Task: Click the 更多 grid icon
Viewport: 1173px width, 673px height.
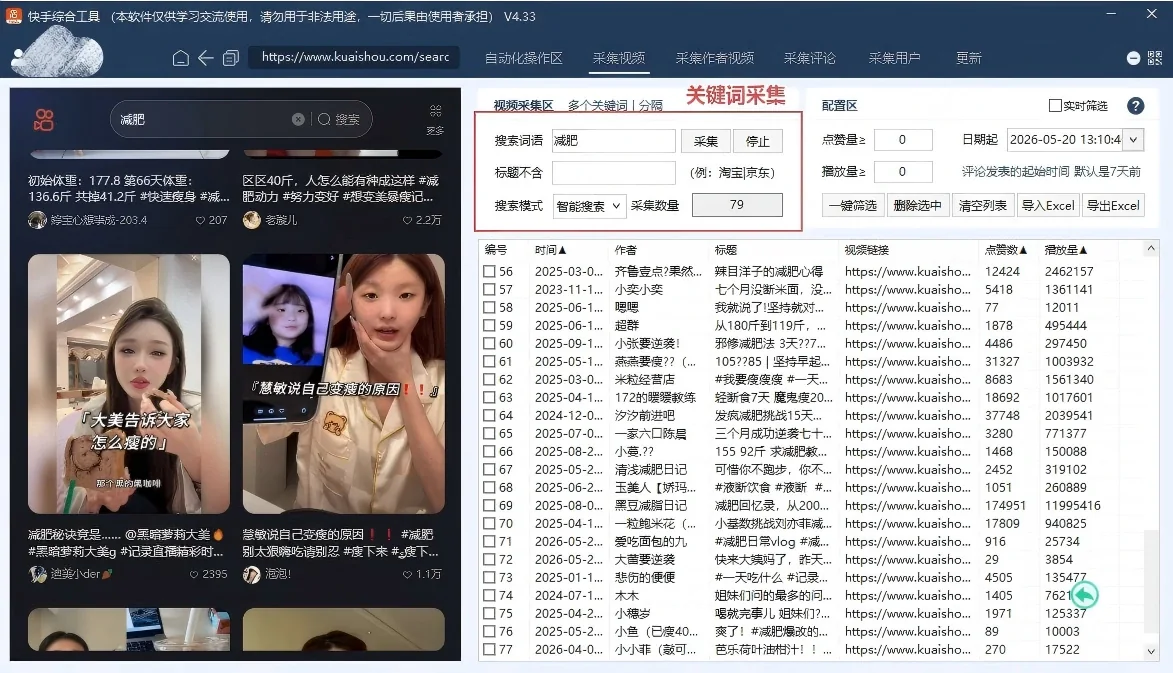Action: click(435, 111)
